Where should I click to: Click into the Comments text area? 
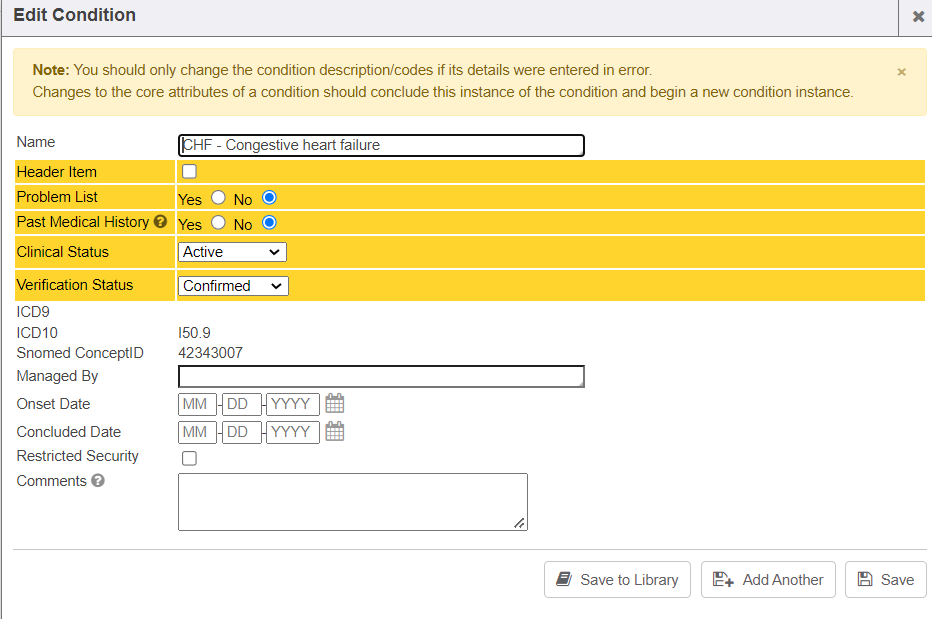tap(352, 501)
